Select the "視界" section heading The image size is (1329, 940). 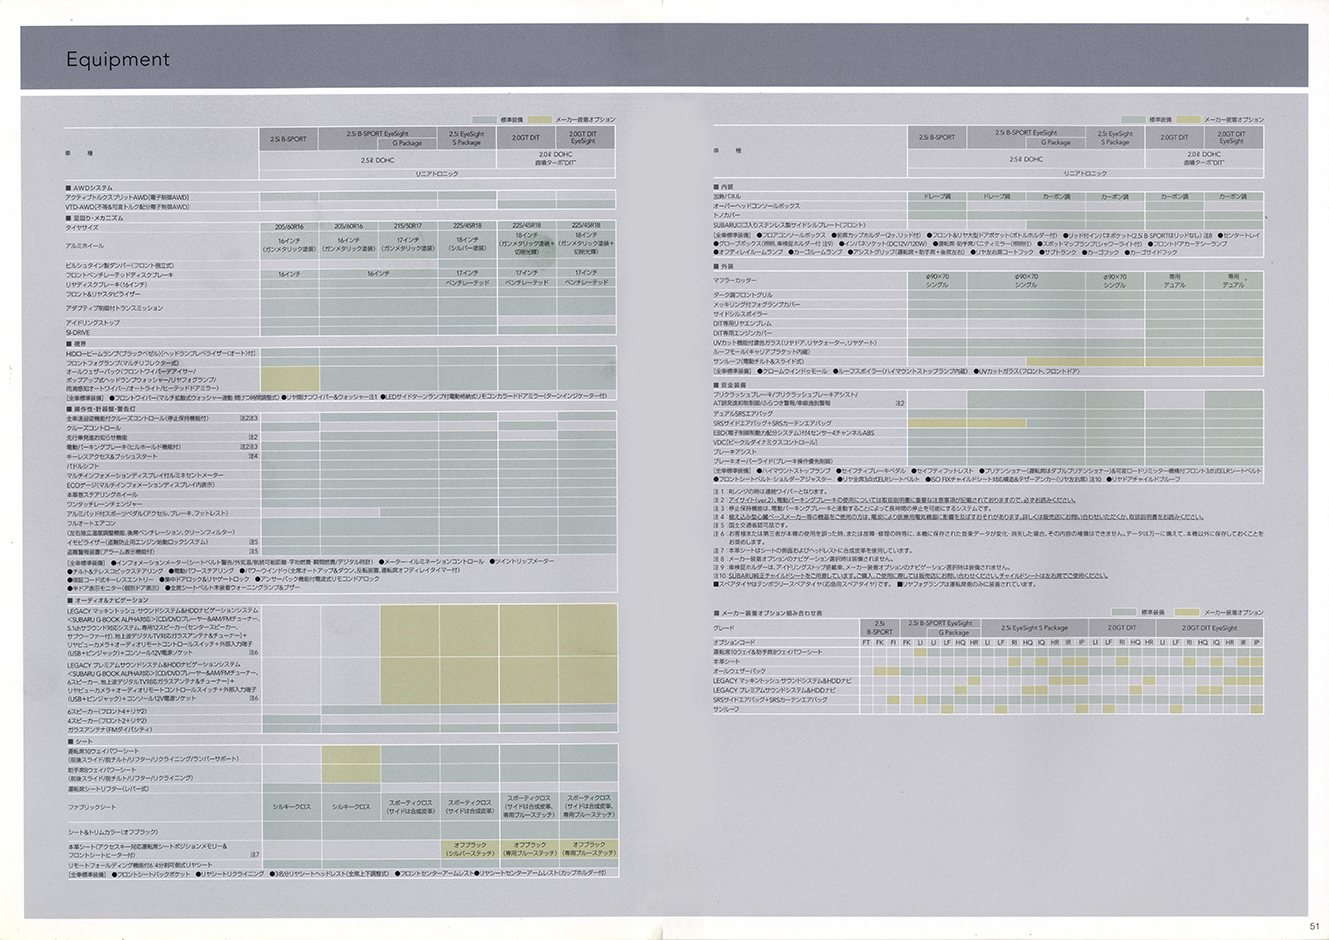(x=75, y=343)
